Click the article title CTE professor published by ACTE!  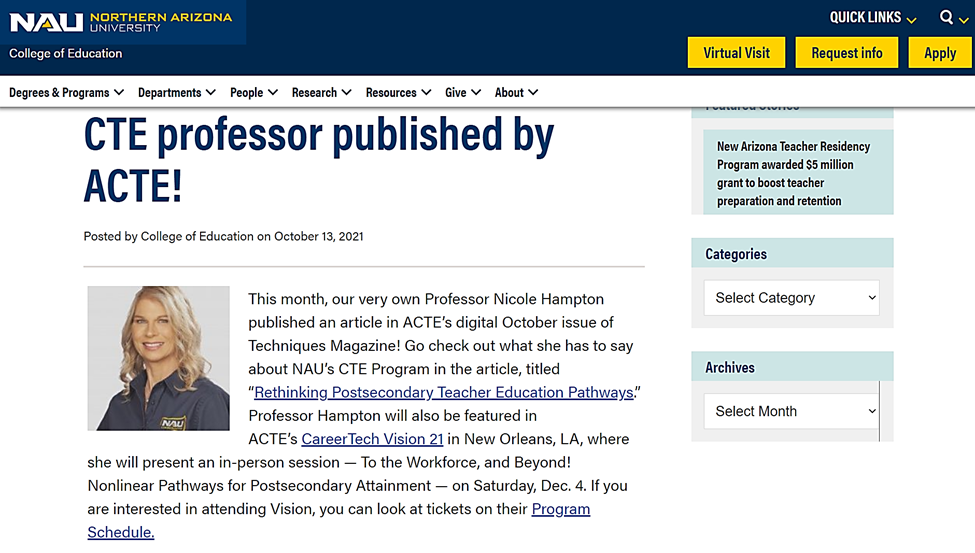(x=318, y=160)
